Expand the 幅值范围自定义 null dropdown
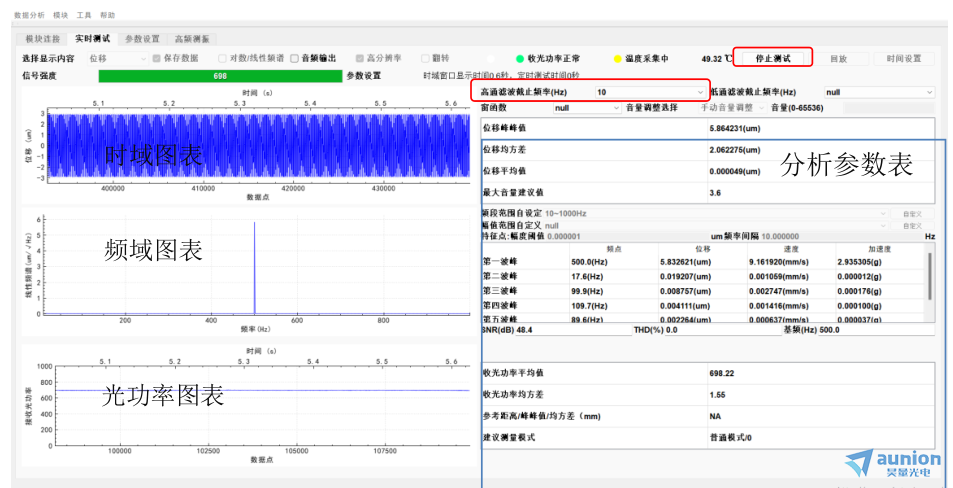 (715, 225)
